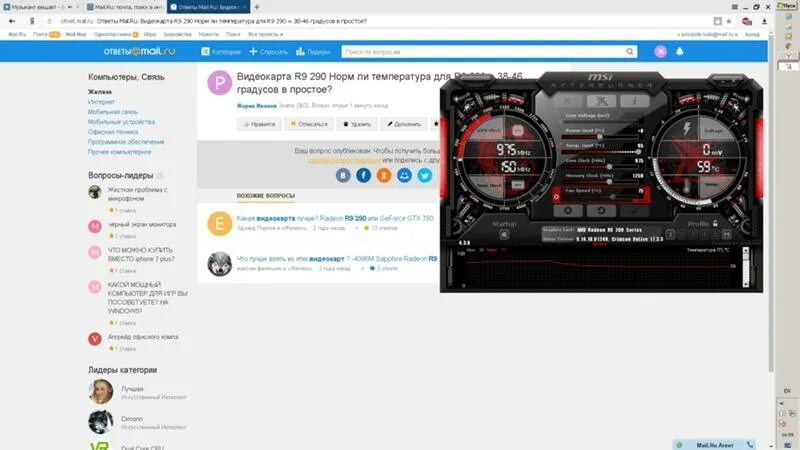Select profile slot 1 in Afterburner

click(670, 234)
